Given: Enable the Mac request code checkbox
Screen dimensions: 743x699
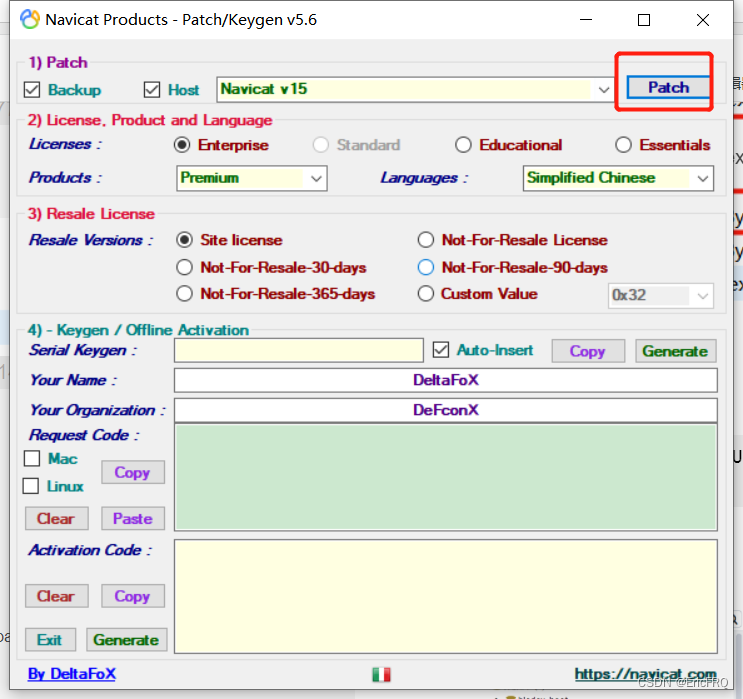Looking at the screenshot, I should pyautogui.click(x=32, y=458).
